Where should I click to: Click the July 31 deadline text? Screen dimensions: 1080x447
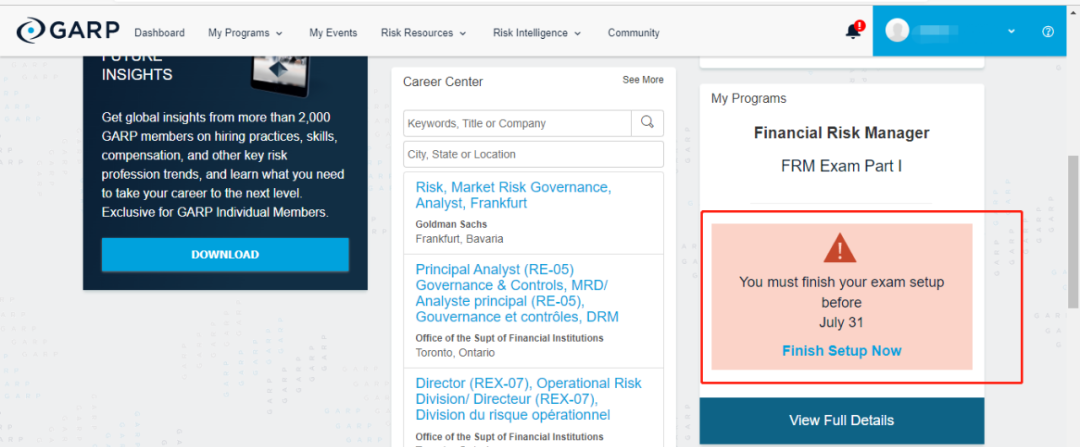(842, 322)
